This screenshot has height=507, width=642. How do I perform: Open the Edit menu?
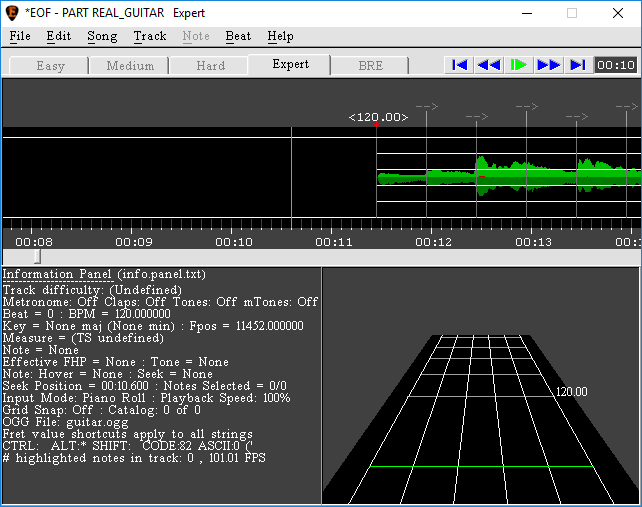(x=59, y=36)
